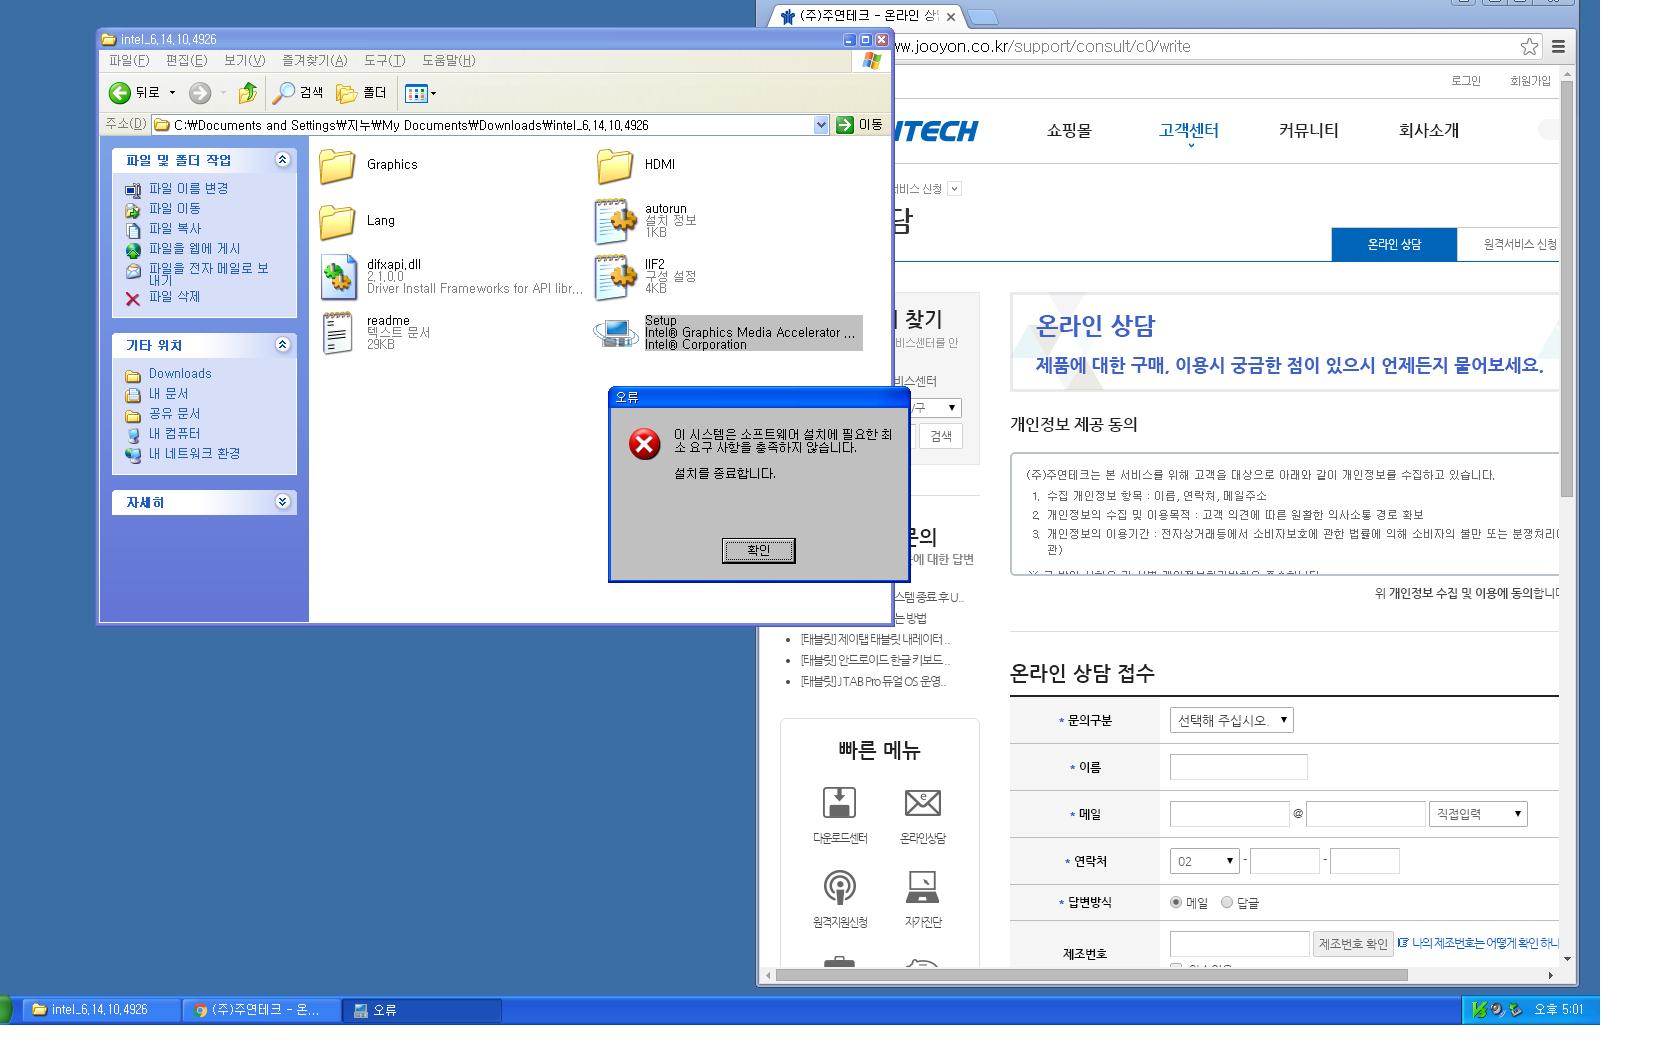Click the Back arrow icon in Explorer toolbar
The image size is (1680, 1050).
click(120, 93)
